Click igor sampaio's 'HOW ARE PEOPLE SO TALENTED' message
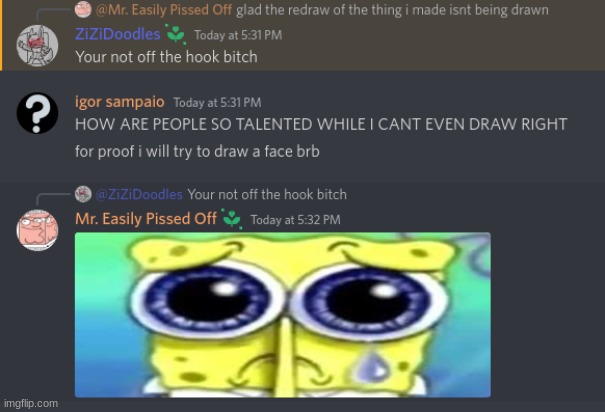The image size is (605, 412). point(321,124)
